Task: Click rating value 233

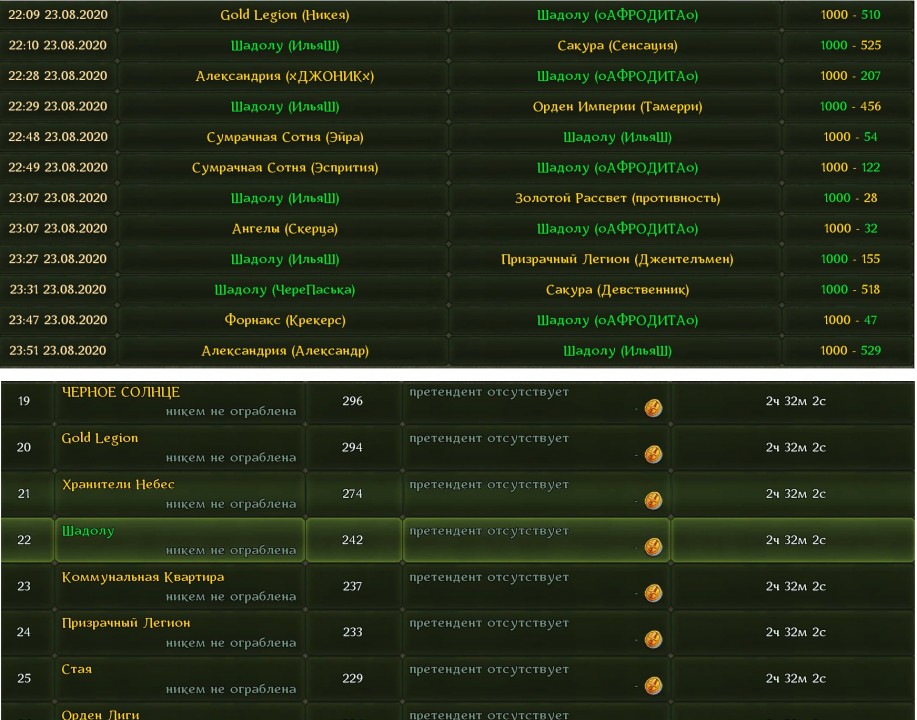Action: [x=352, y=632]
